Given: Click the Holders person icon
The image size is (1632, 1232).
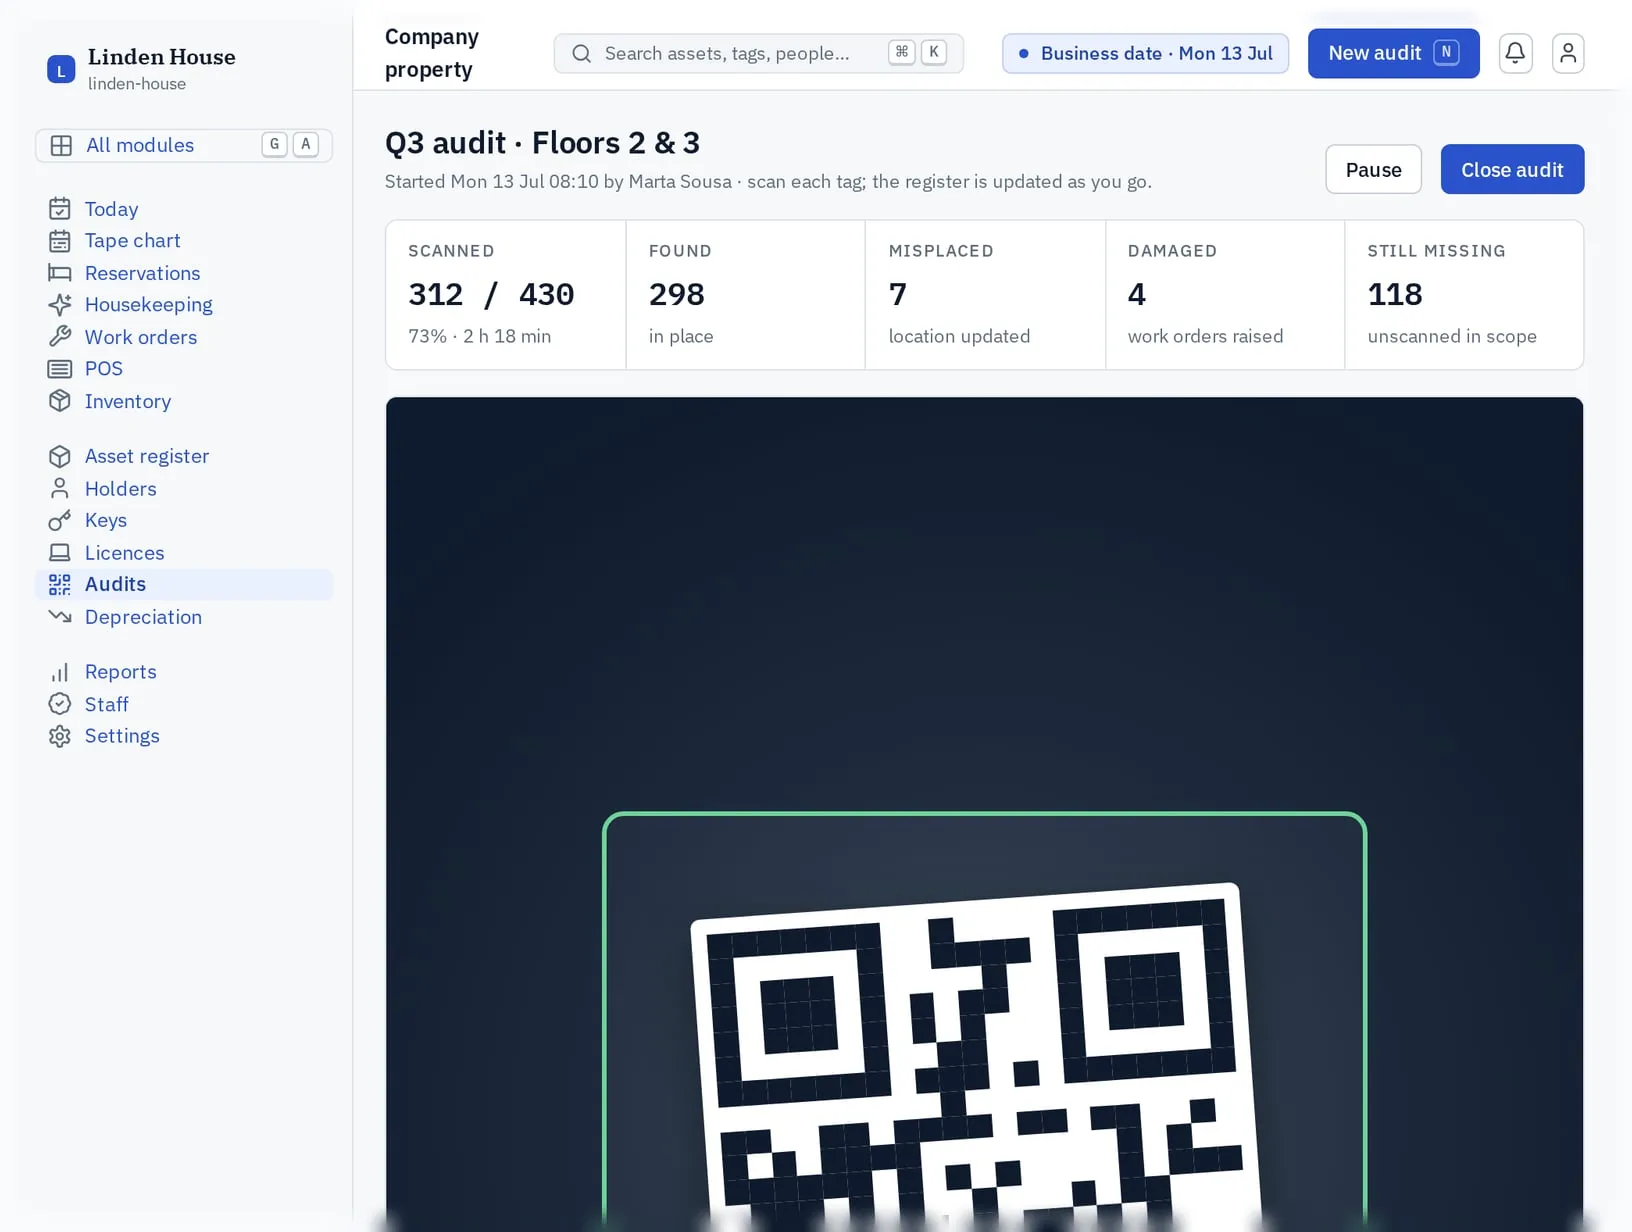Looking at the screenshot, I should [x=60, y=488].
